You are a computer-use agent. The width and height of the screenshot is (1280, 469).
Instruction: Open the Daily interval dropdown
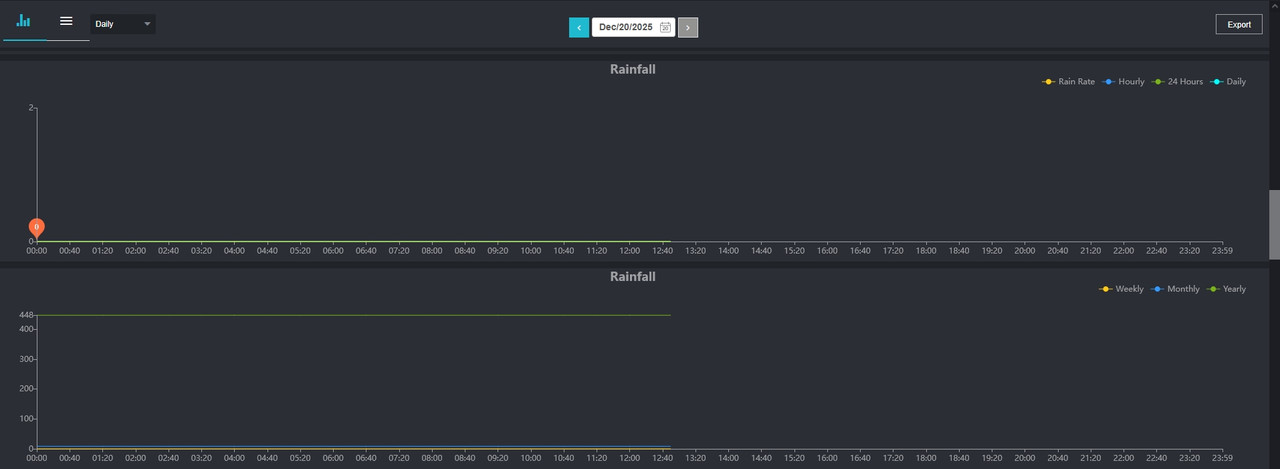(123, 23)
